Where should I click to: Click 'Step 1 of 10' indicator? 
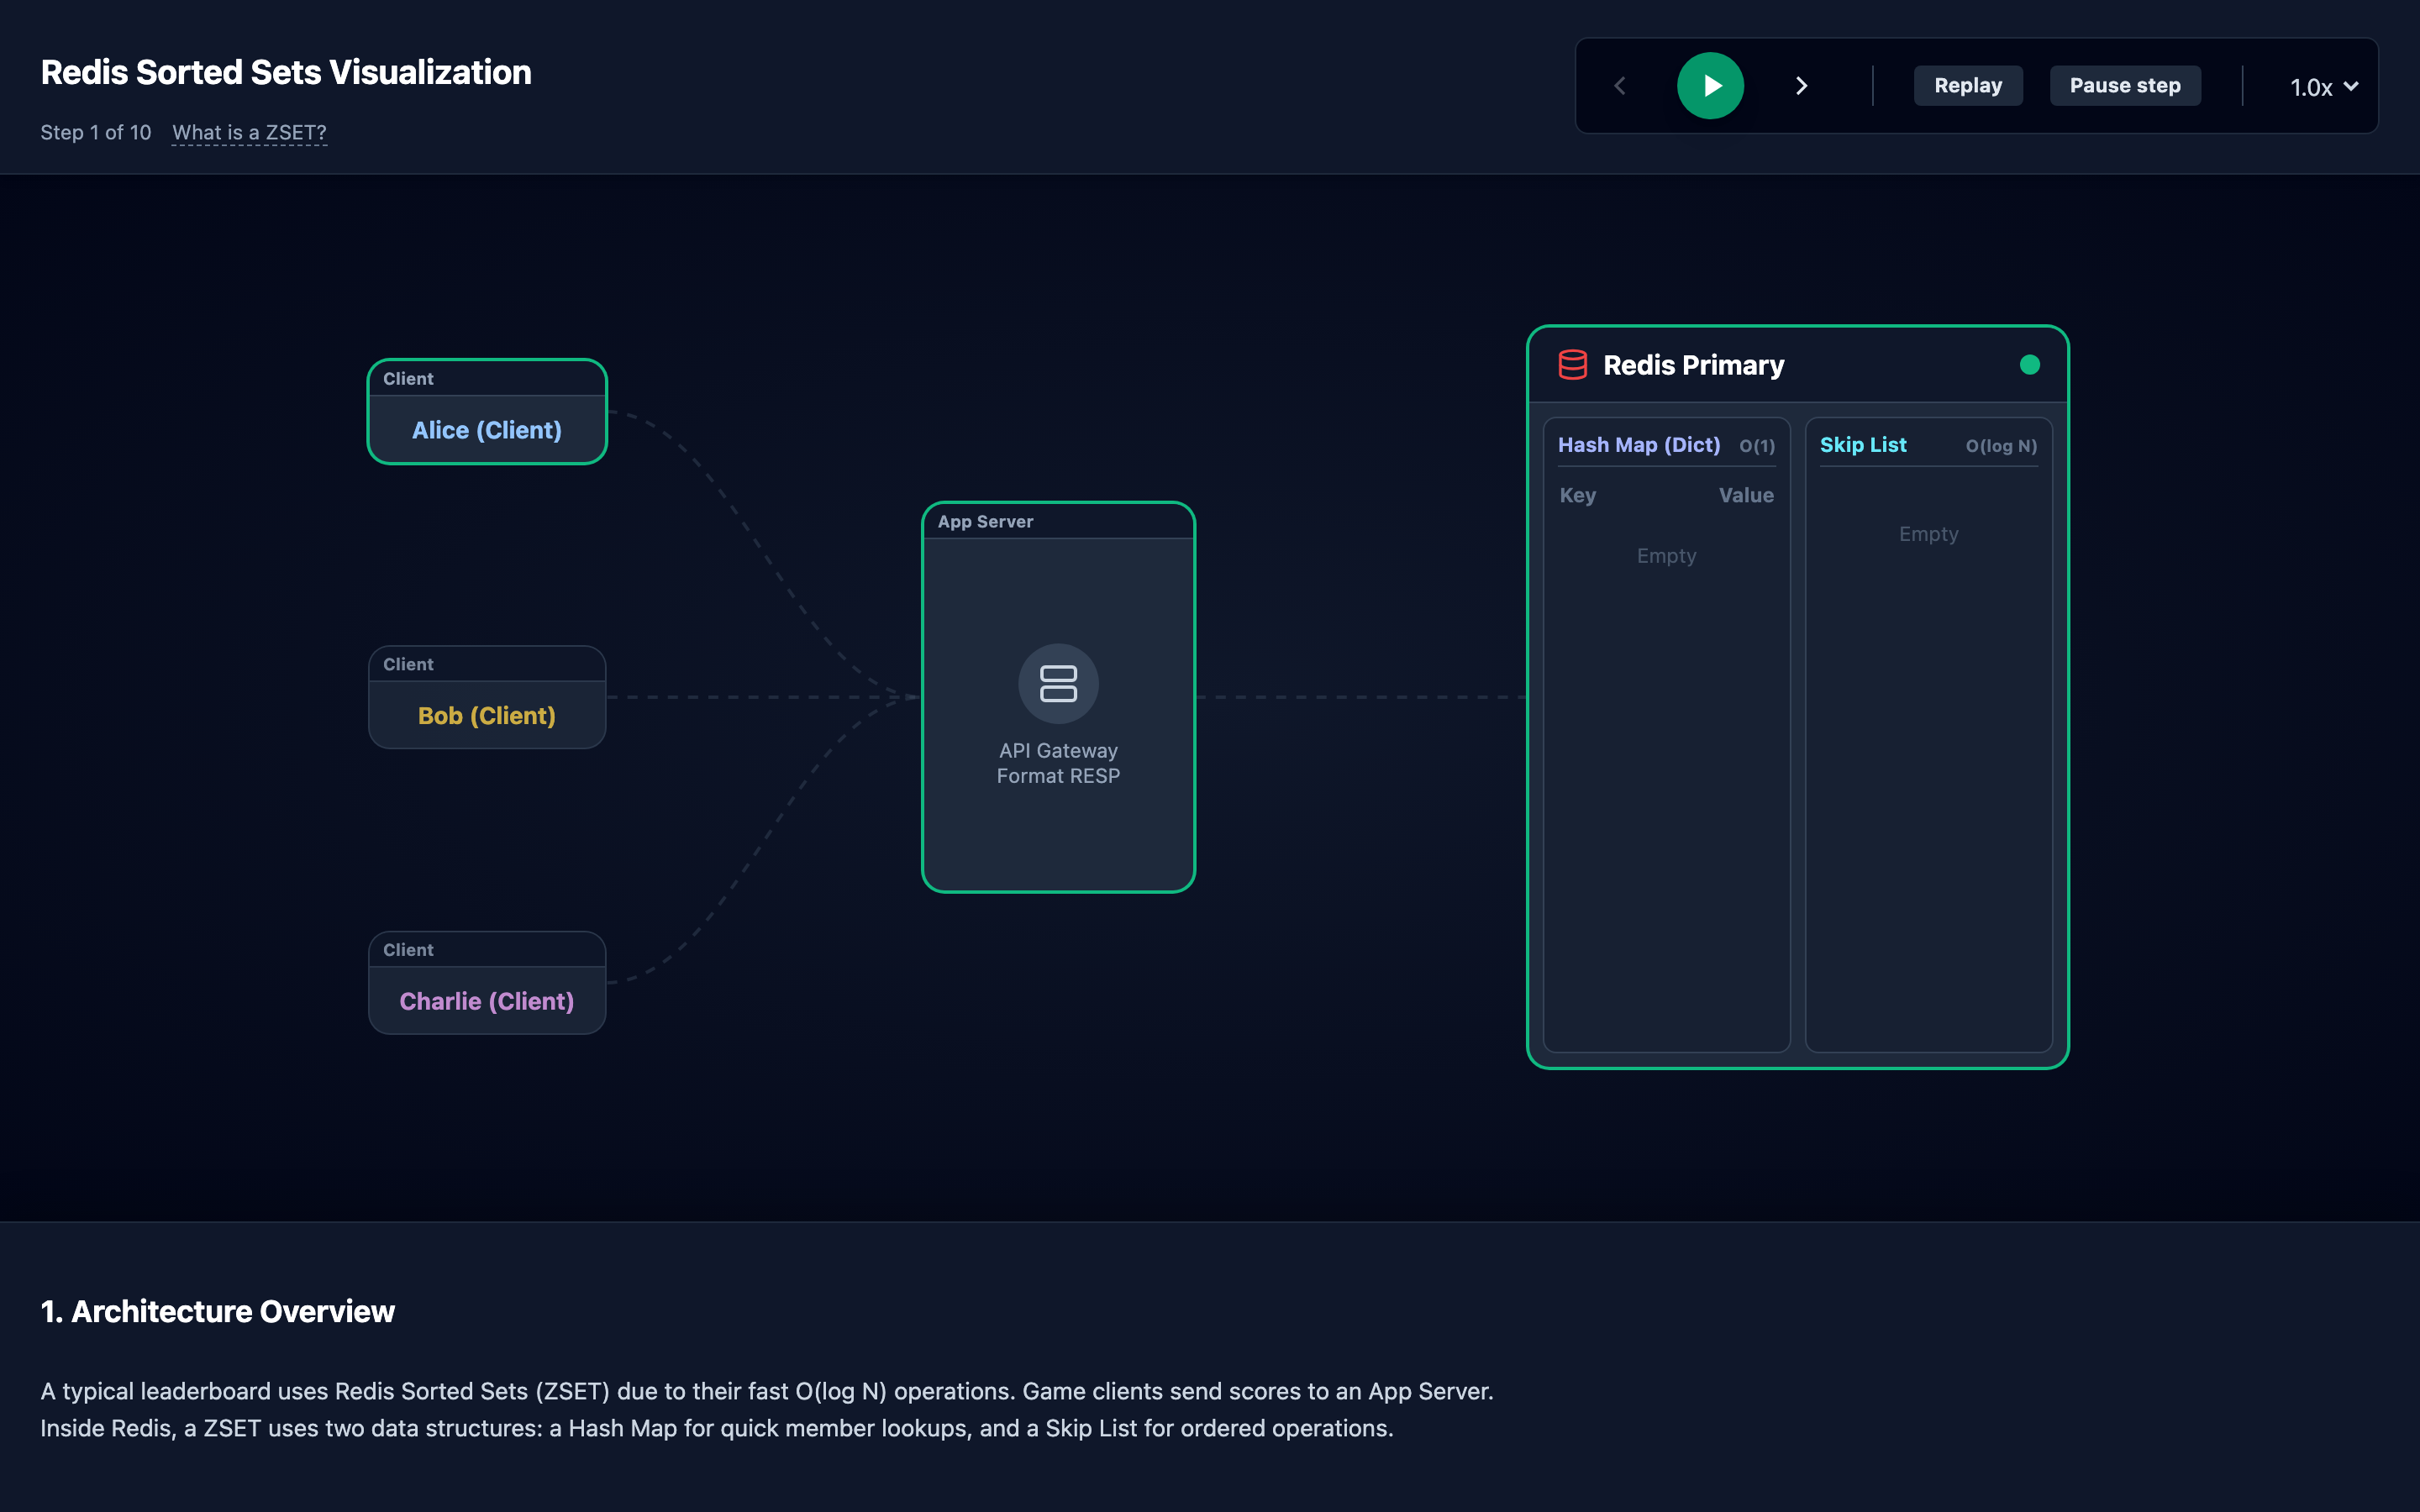96,133
